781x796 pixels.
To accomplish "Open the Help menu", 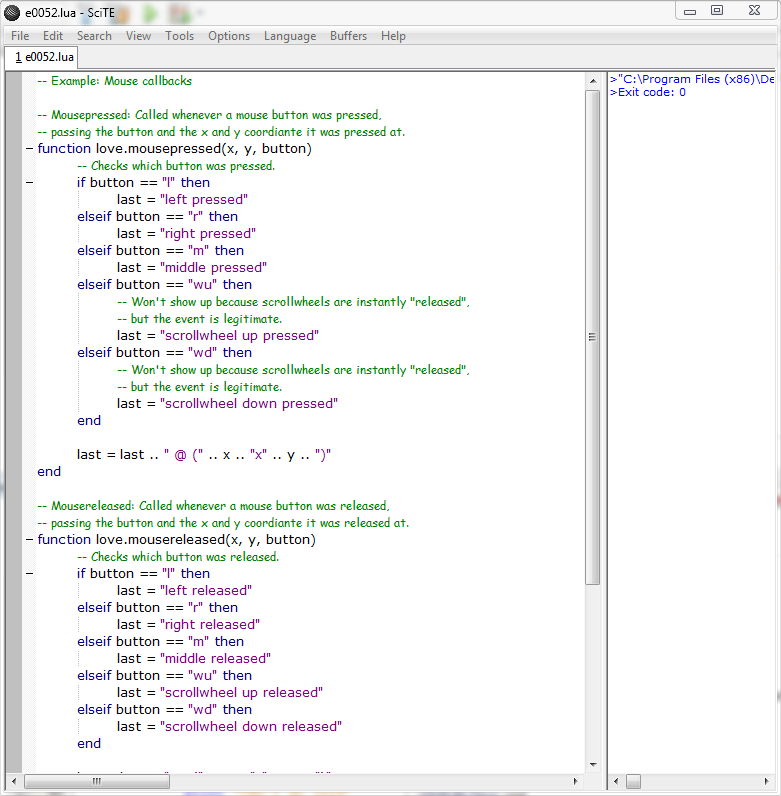I will click(x=394, y=36).
